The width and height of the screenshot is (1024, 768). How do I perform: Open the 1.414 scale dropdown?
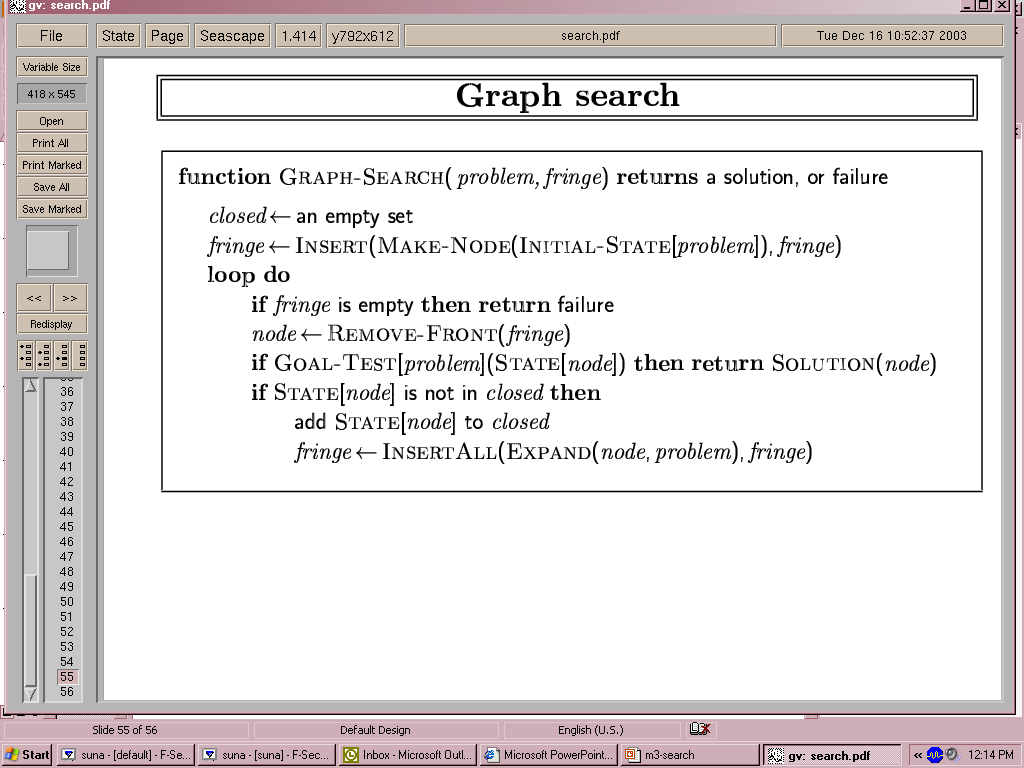[x=299, y=36]
